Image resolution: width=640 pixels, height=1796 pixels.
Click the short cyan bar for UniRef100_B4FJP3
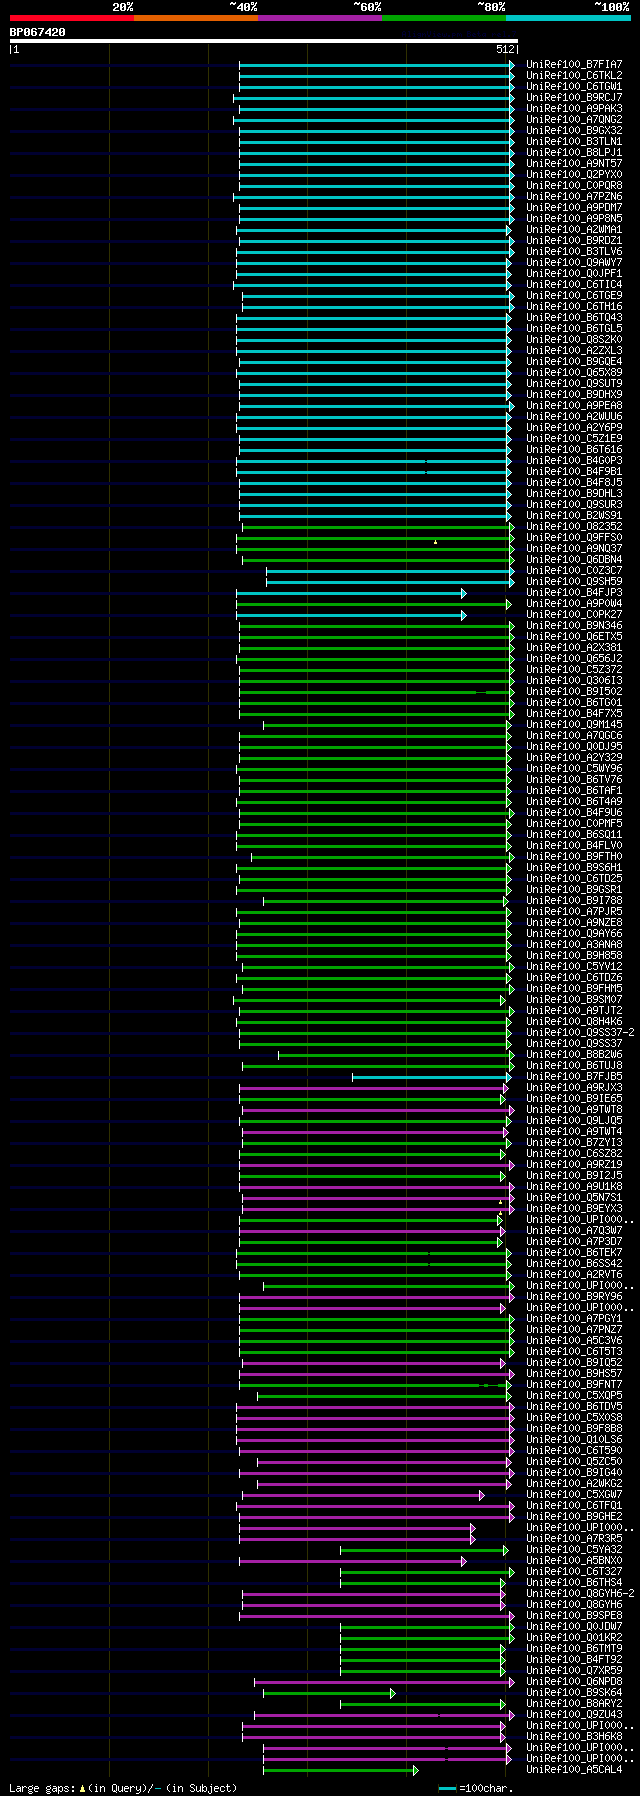(351, 593)
